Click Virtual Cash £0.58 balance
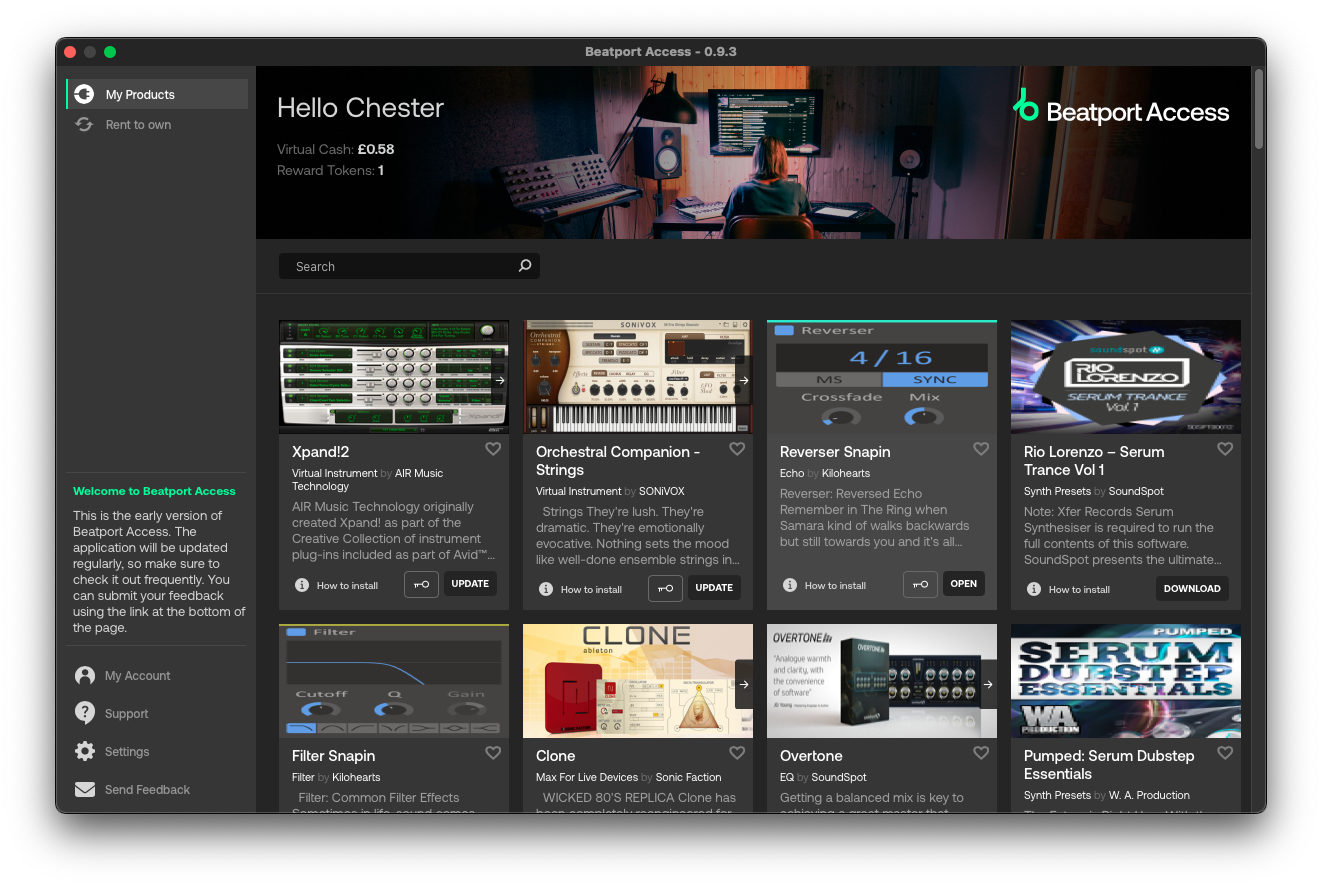This screenshot has height=887, width=1322. click(336, 149)
